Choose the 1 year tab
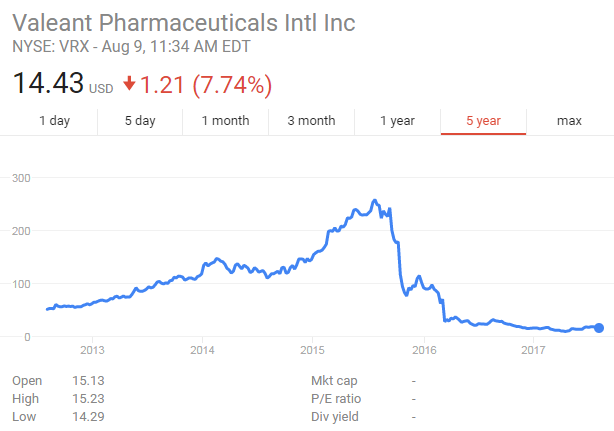This screenshot has height=431, width=614. (x=397, y=121)
